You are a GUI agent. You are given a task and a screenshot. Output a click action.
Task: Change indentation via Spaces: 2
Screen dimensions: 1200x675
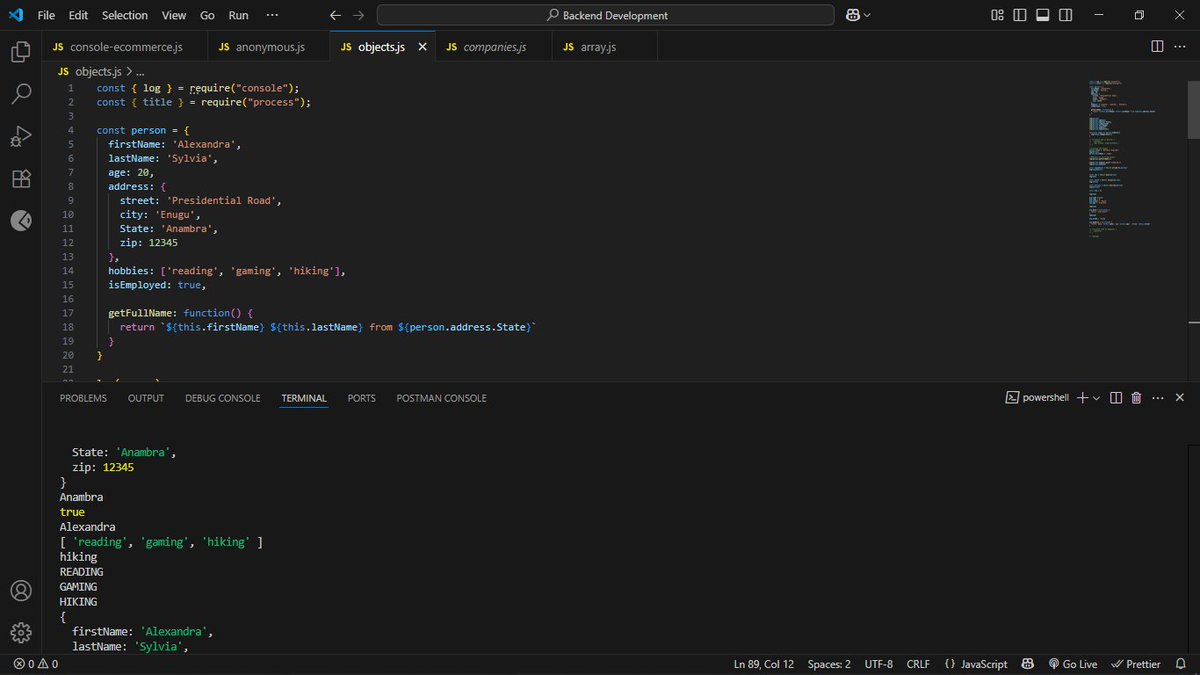click(829, 664)
